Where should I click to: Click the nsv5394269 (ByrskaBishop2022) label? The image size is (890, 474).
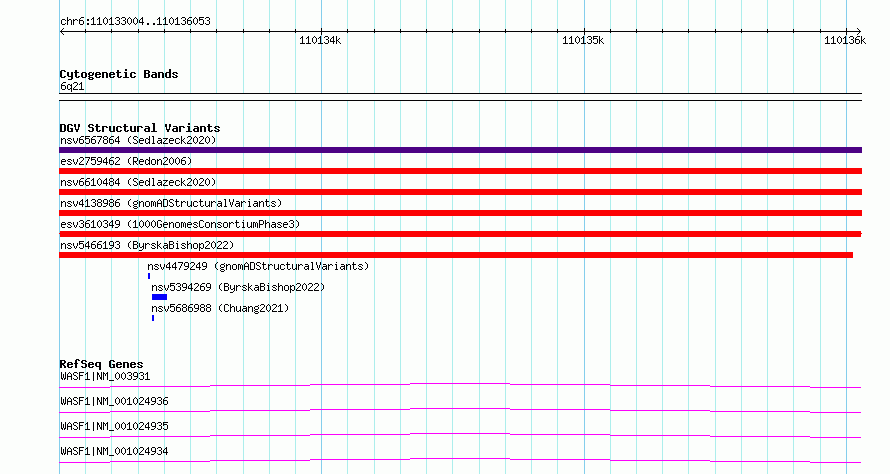tap(238, 287)
